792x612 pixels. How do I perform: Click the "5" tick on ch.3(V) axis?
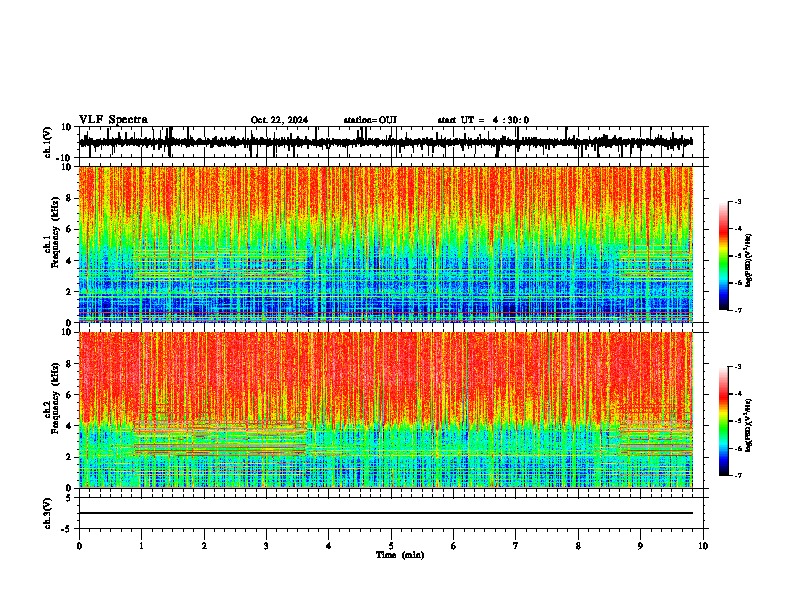(70, 497)
